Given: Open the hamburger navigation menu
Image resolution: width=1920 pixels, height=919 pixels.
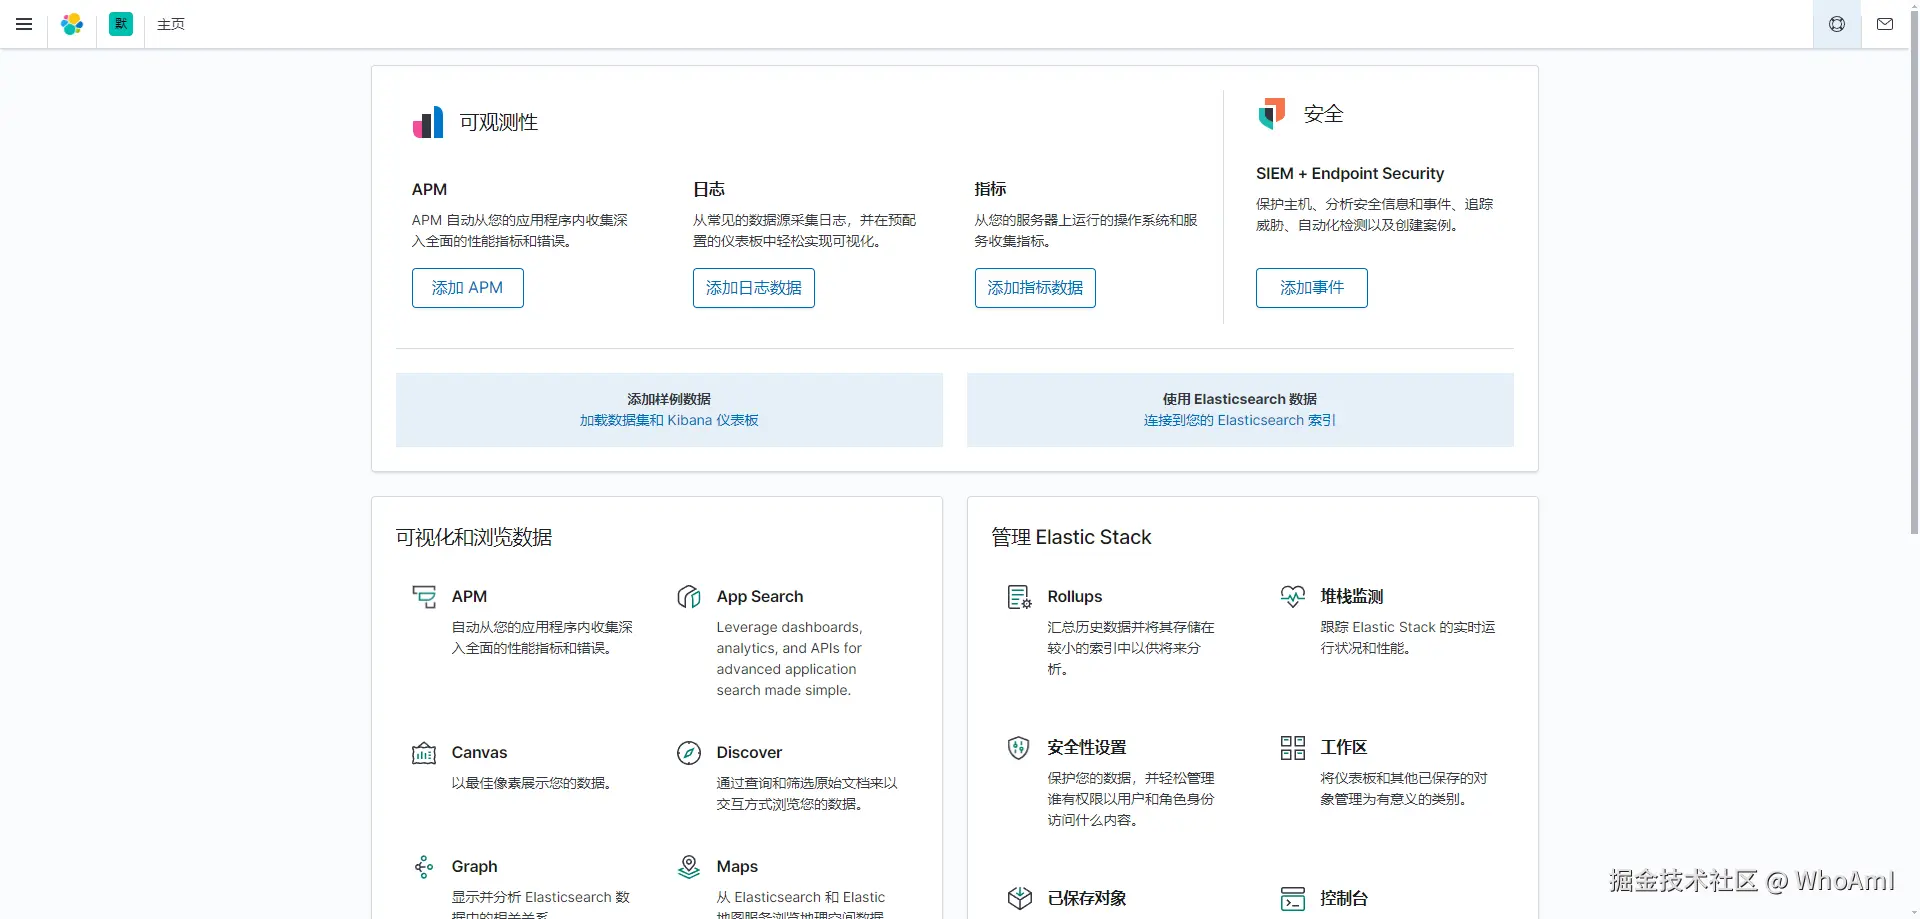Looking at the screenshot, I should (x=24, y=24).
